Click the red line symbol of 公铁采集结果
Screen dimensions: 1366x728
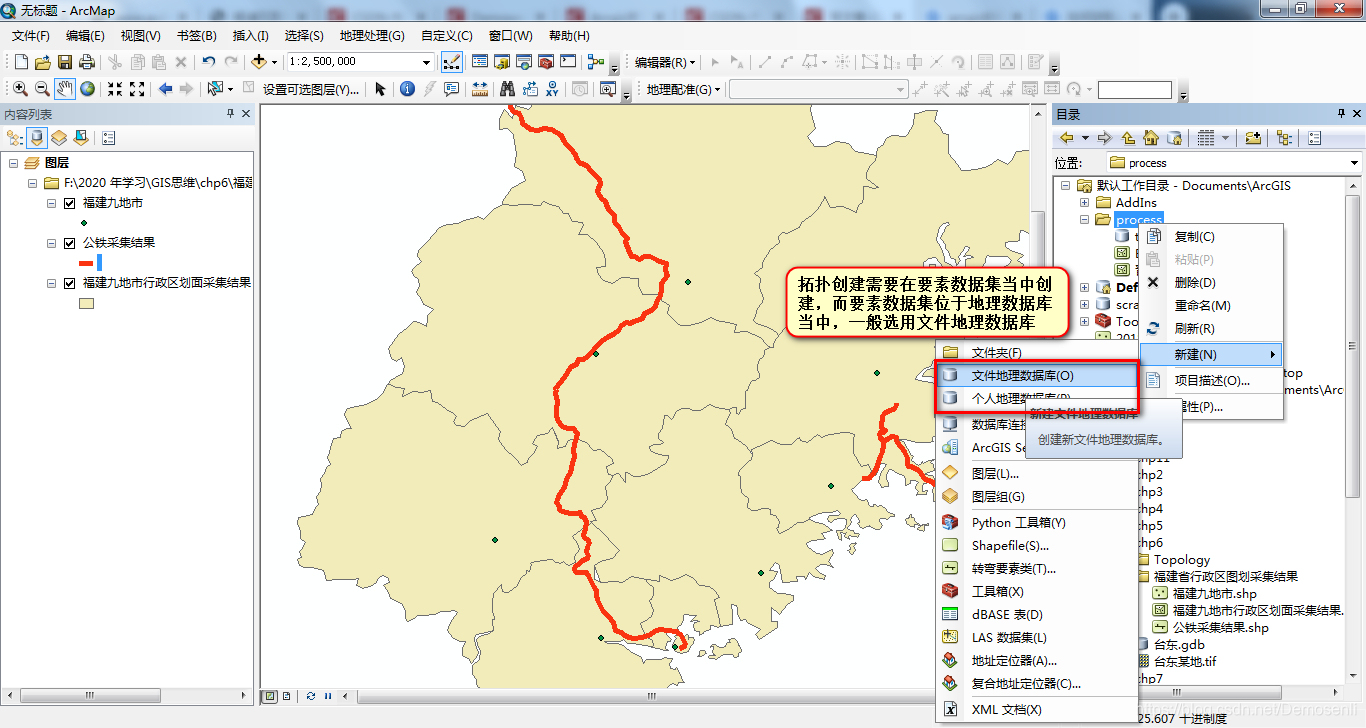[x=86, y=263]
